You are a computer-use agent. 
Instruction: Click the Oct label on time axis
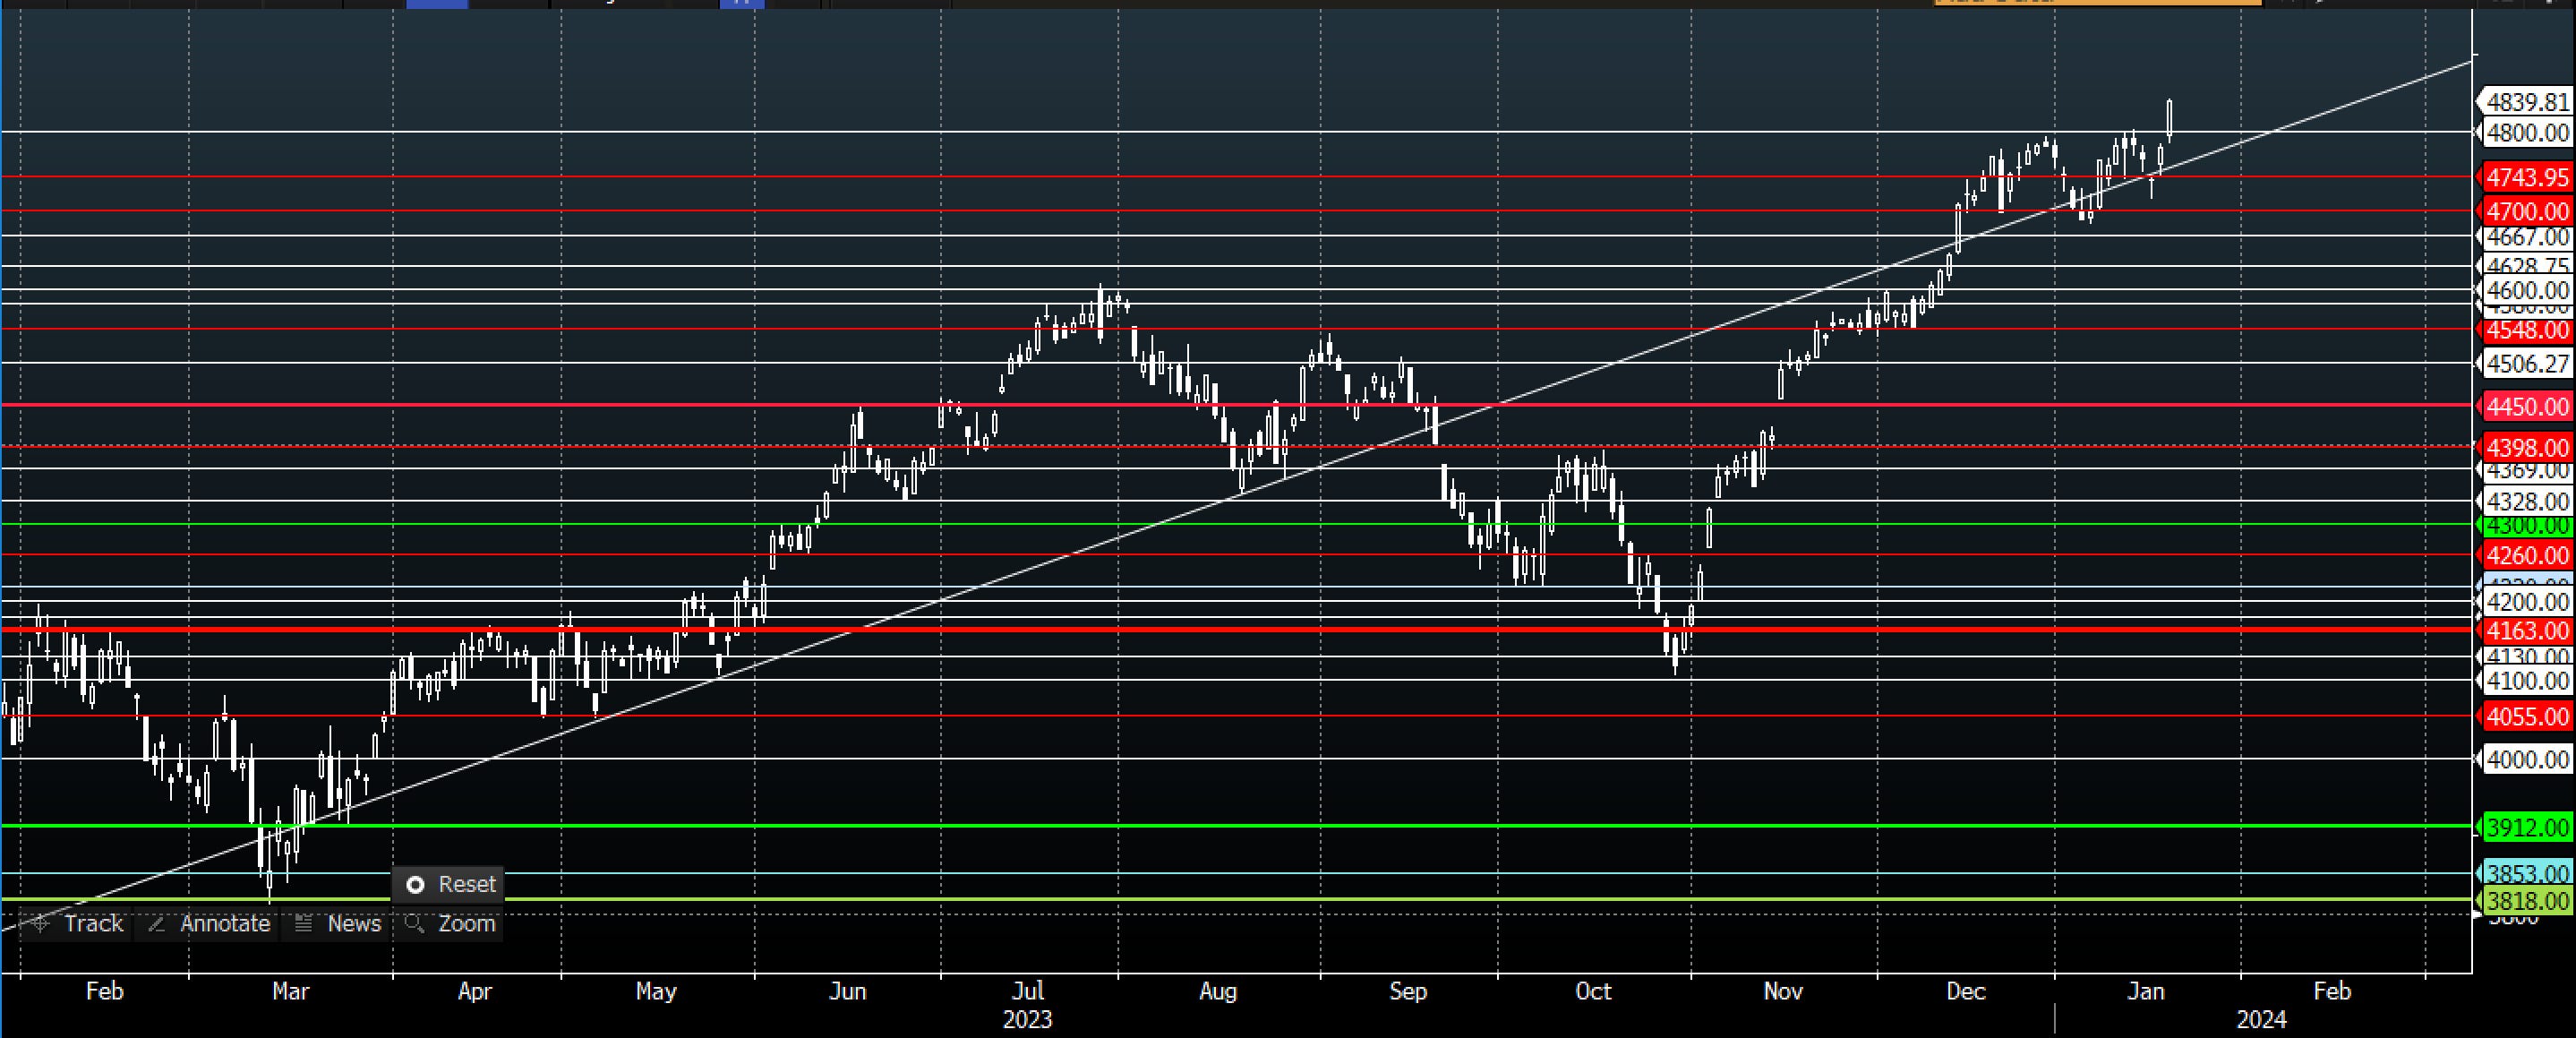click(x=1593, y=991)
